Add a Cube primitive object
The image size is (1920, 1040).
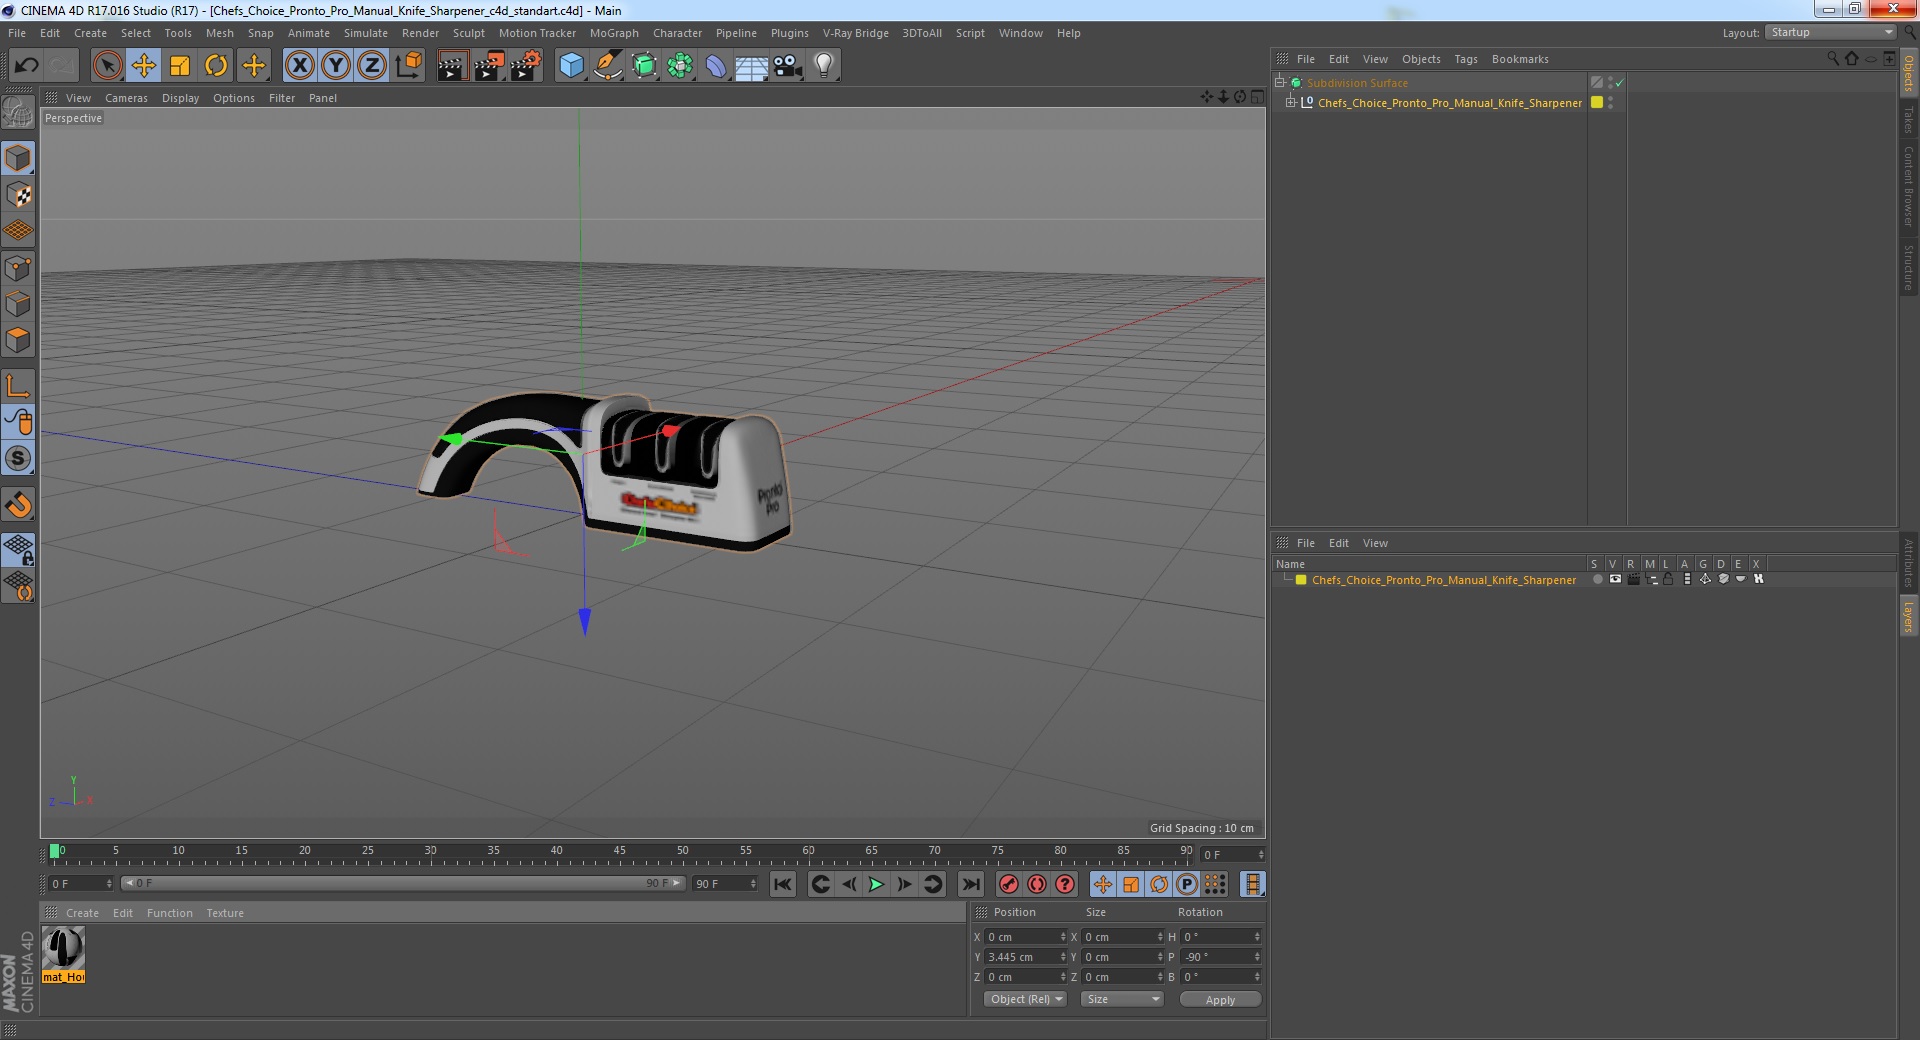click(571, 66)
